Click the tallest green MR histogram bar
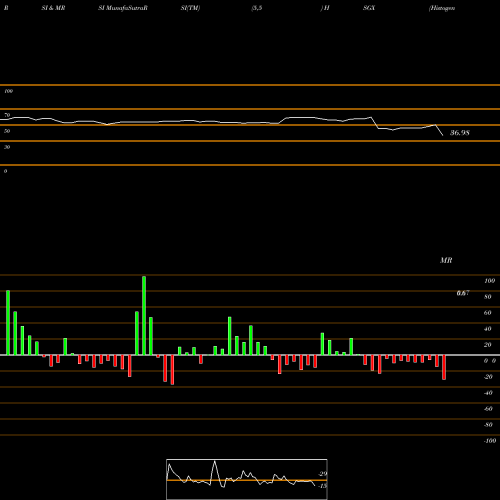Screen dimensions: 500x500 (x=144, y=315)
